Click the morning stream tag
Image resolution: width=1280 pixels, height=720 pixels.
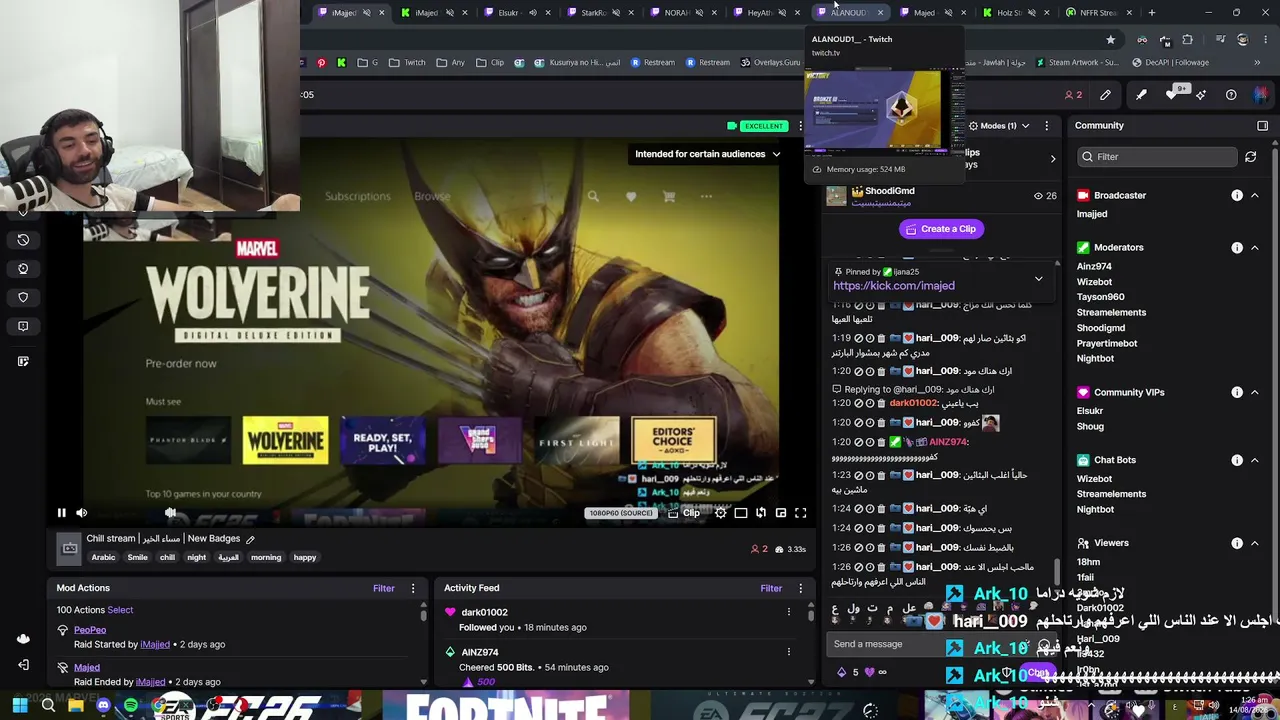pos(266,558)
